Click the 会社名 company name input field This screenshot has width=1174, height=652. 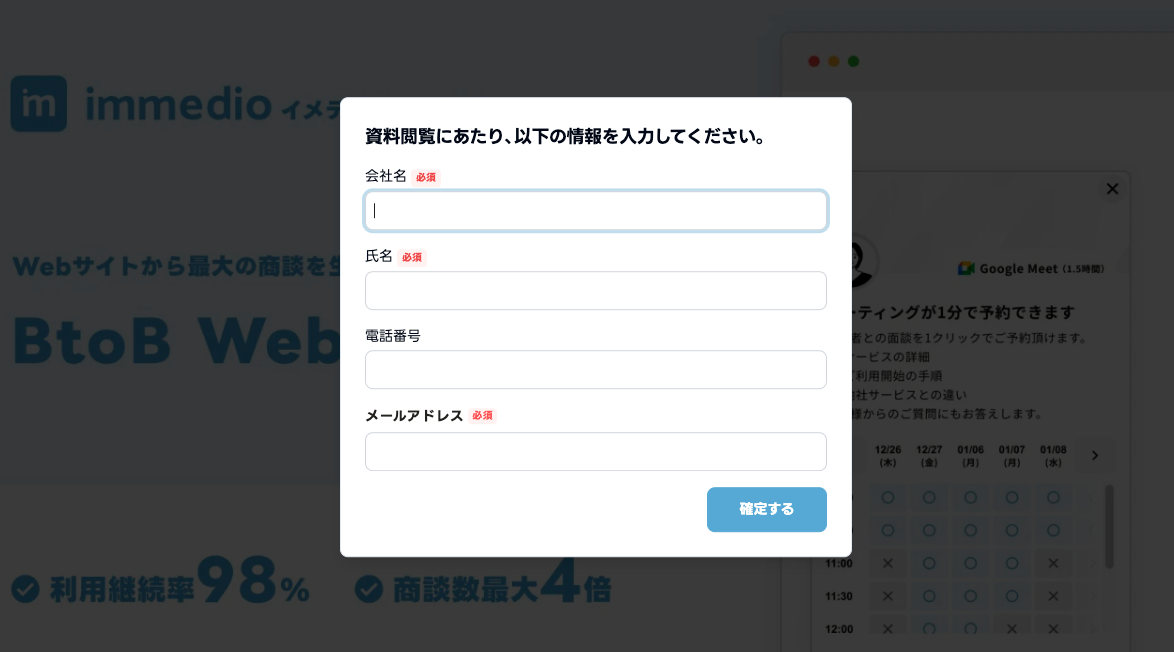tap(595, 211)
